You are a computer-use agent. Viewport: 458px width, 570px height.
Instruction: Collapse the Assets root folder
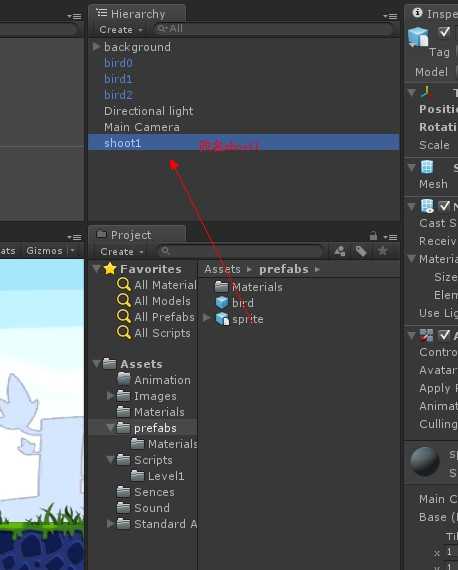click(97, 364)
